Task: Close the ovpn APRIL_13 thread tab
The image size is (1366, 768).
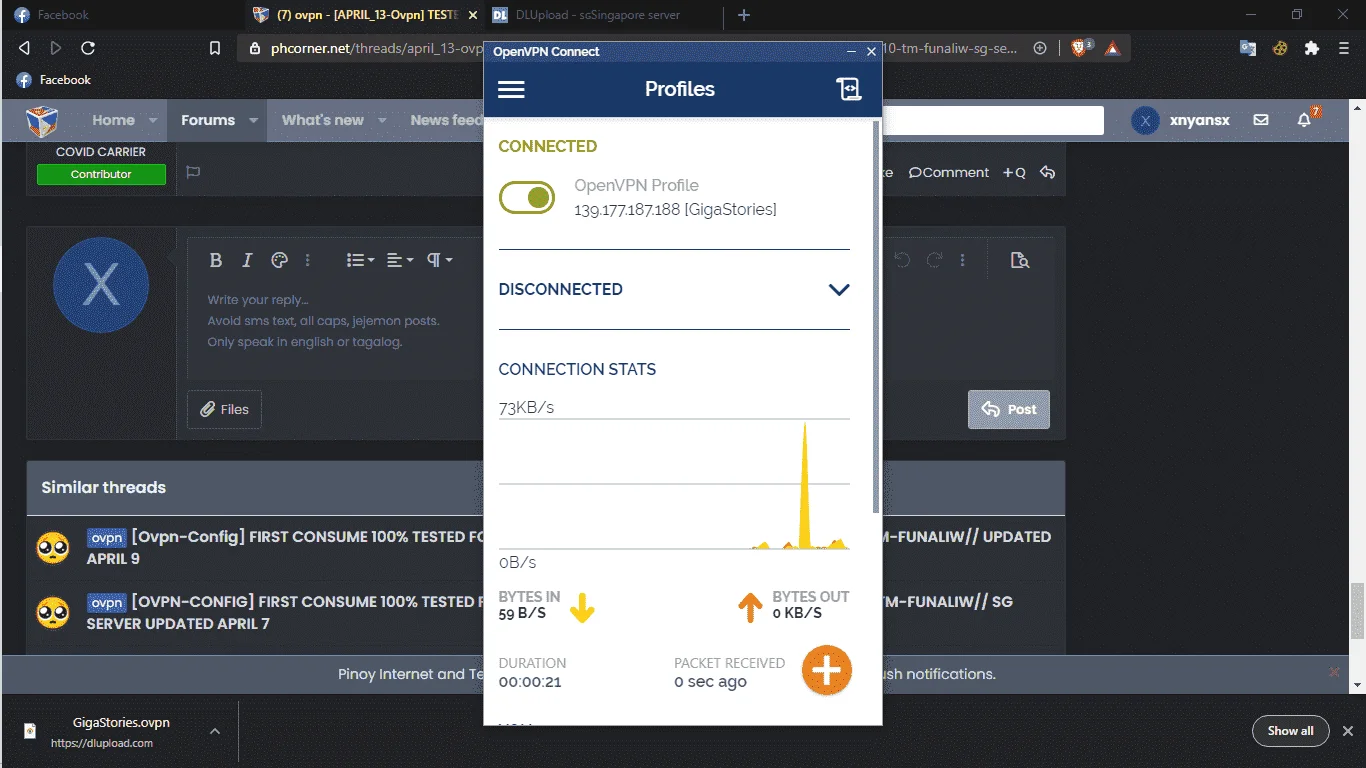Action: point(473,15)
